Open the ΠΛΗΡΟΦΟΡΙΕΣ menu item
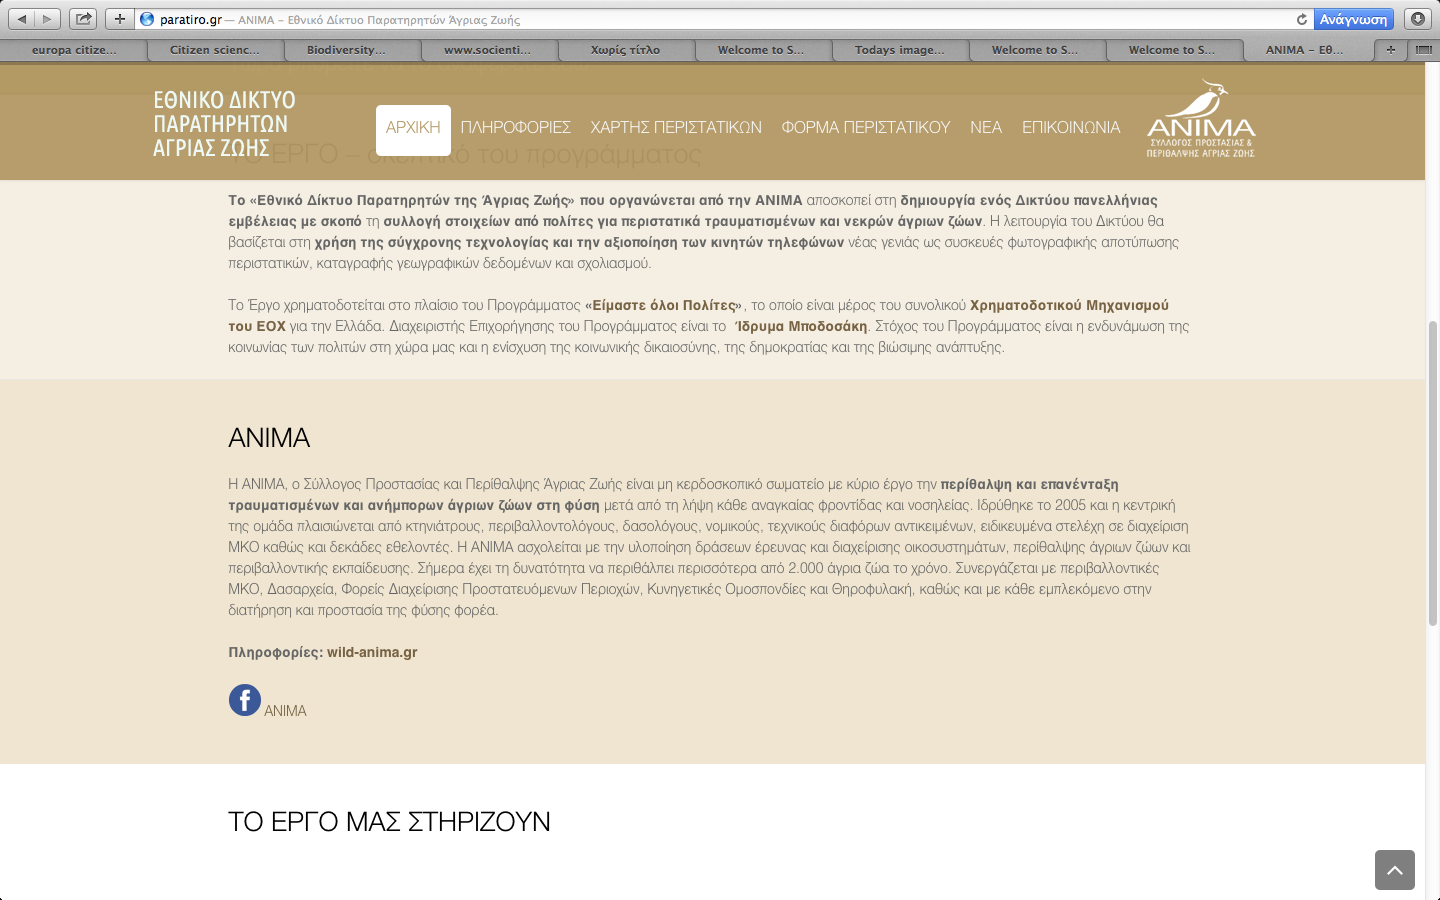1440x900 pixels. pos(516,128)
